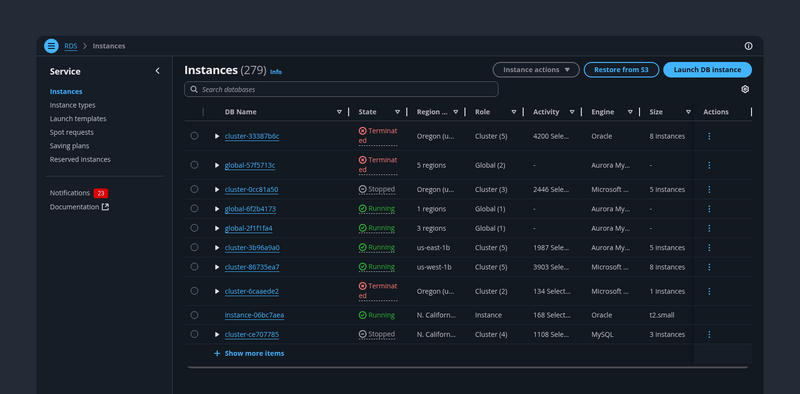
Task: Click the Documentation external link icon
Action: click(x=105, y=207)
